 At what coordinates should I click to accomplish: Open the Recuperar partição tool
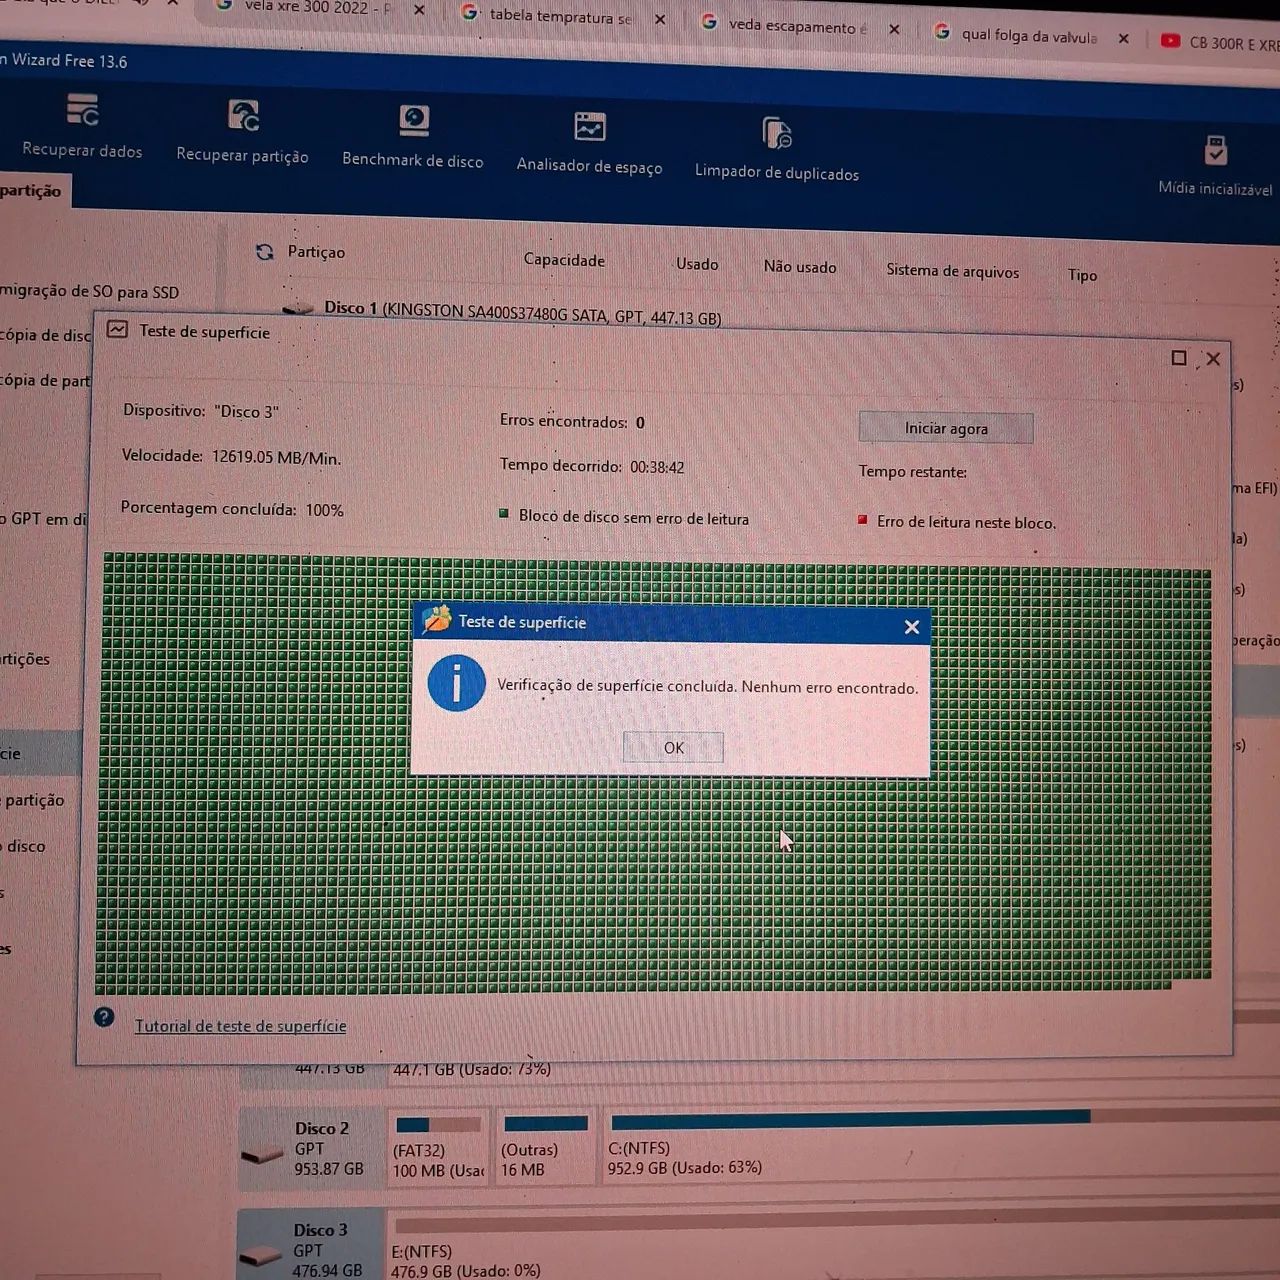242,131
